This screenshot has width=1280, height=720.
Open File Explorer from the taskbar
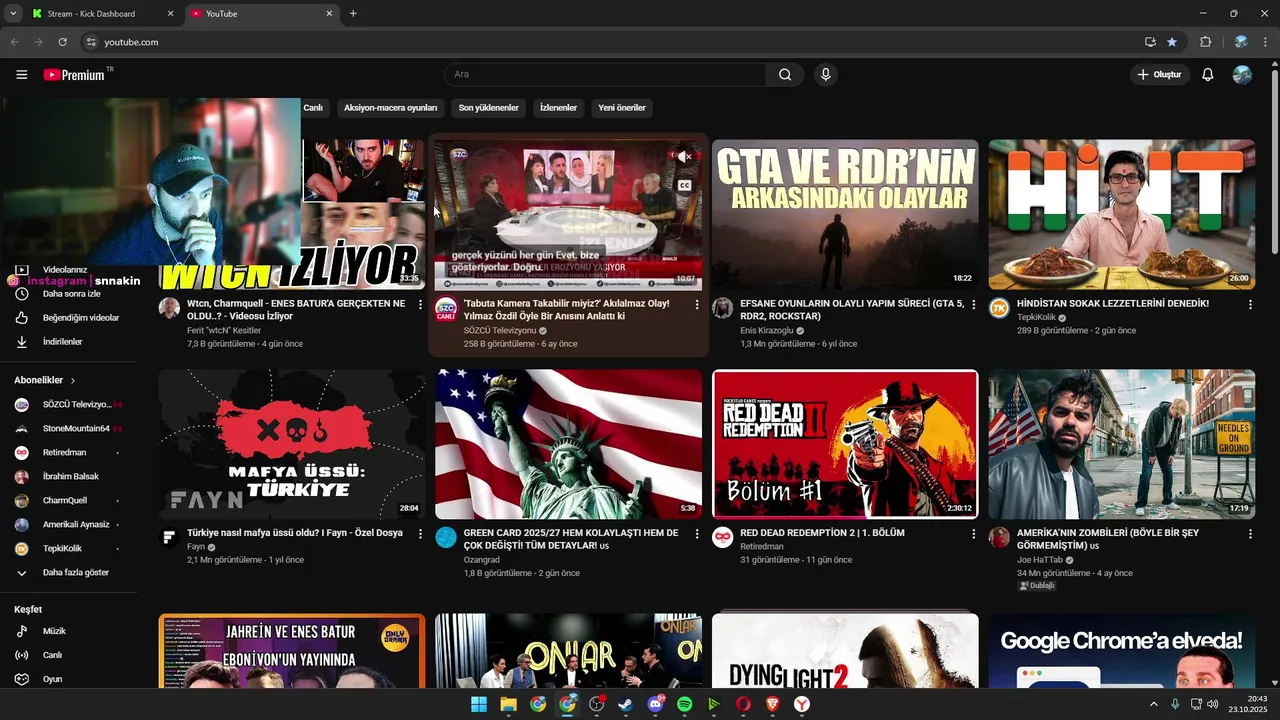(x=508, y=704)
